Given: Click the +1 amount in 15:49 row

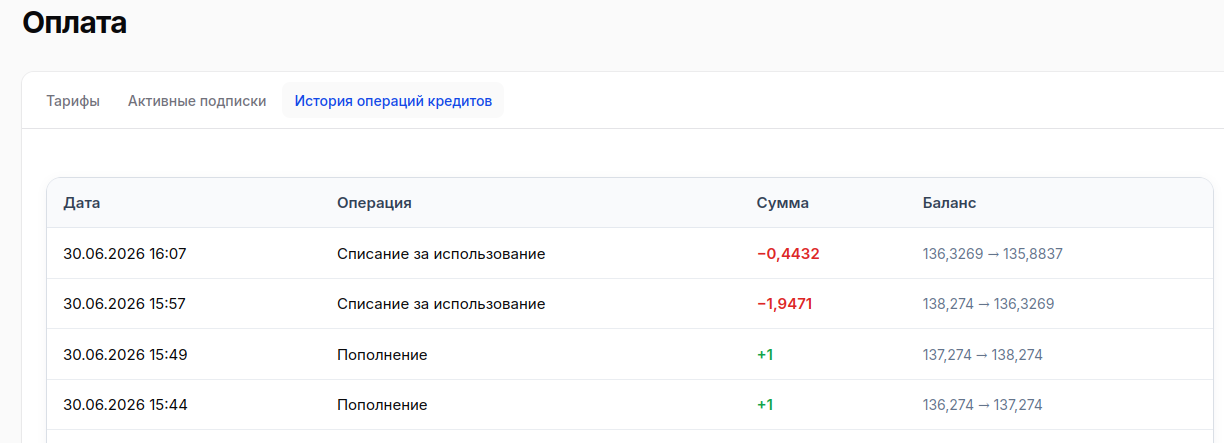Looking at the screenshot, I should click(x=765, y=355).
